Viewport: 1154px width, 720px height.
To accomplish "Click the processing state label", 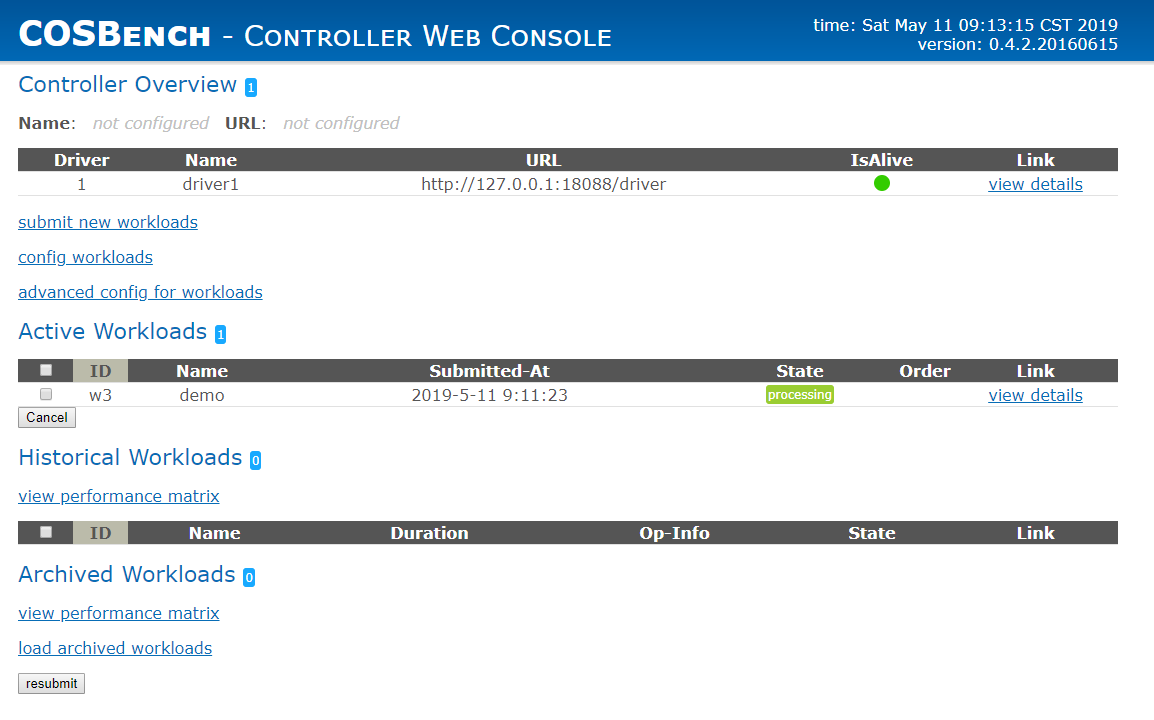I will pos(800,395).
